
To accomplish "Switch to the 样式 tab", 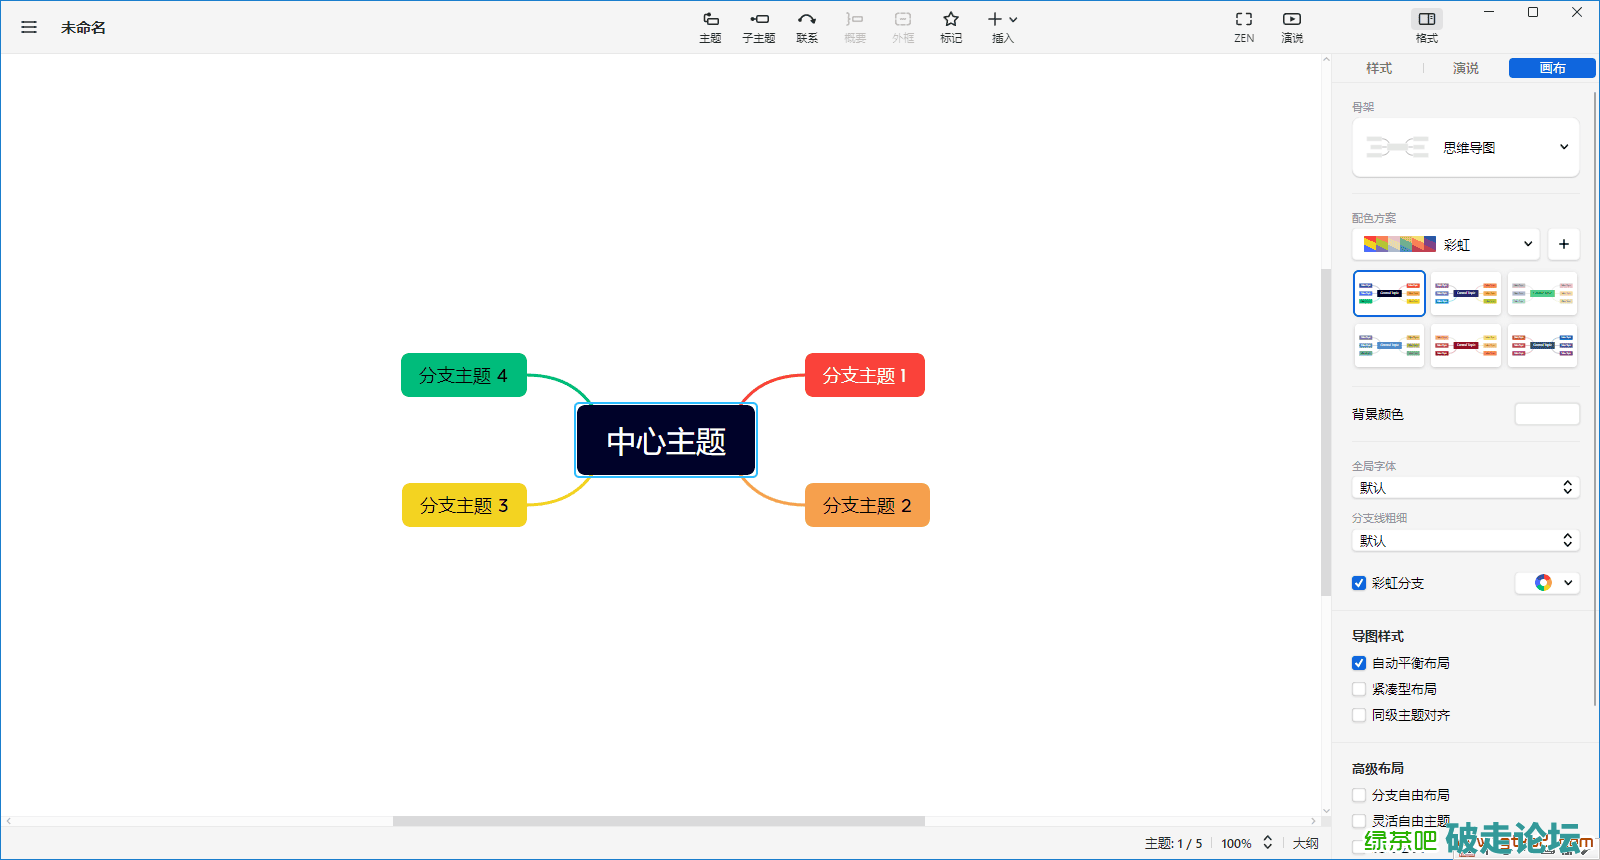I will tap(1379, 68).
